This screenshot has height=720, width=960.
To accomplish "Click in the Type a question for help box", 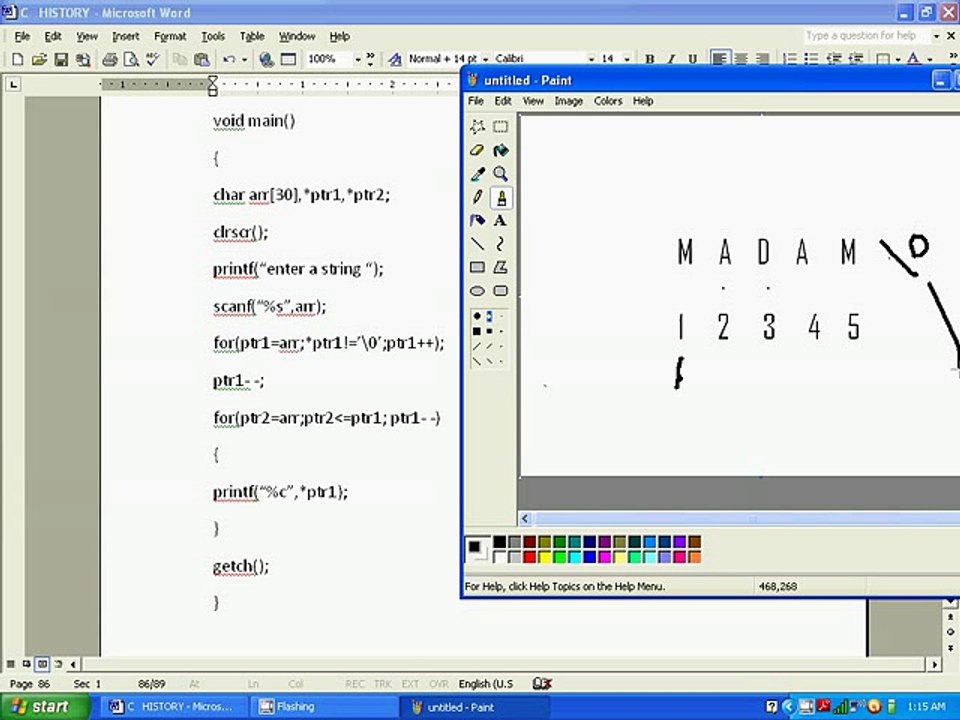I will tap(866, 36).
